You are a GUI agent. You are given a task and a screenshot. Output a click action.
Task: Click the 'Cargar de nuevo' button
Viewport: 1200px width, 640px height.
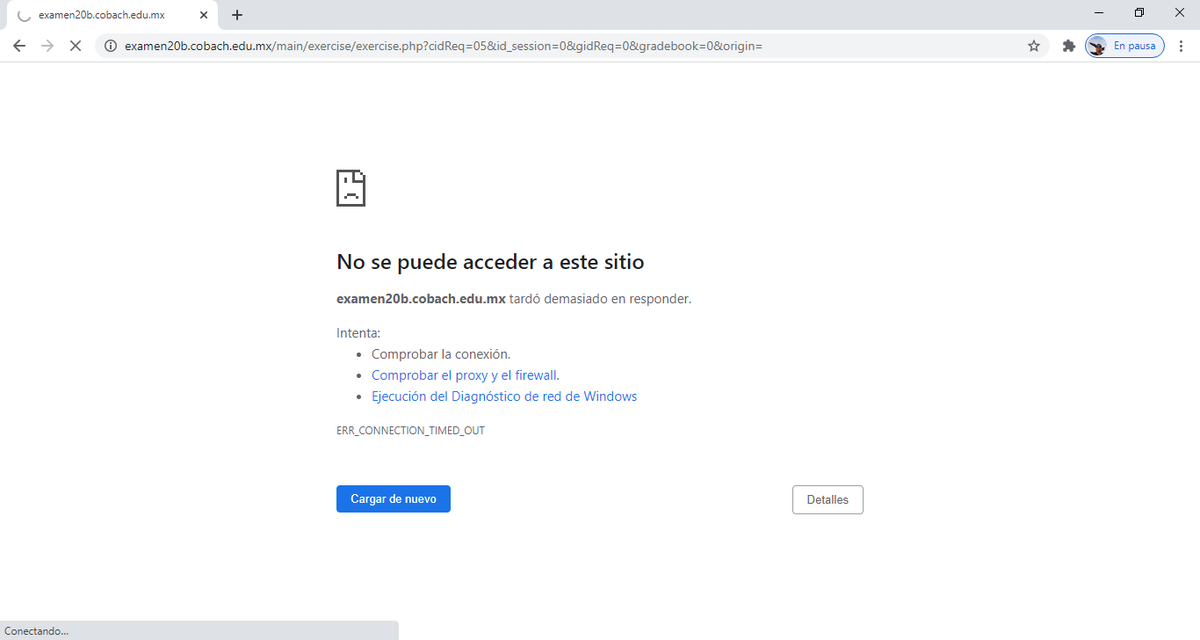tap(393, 499)
